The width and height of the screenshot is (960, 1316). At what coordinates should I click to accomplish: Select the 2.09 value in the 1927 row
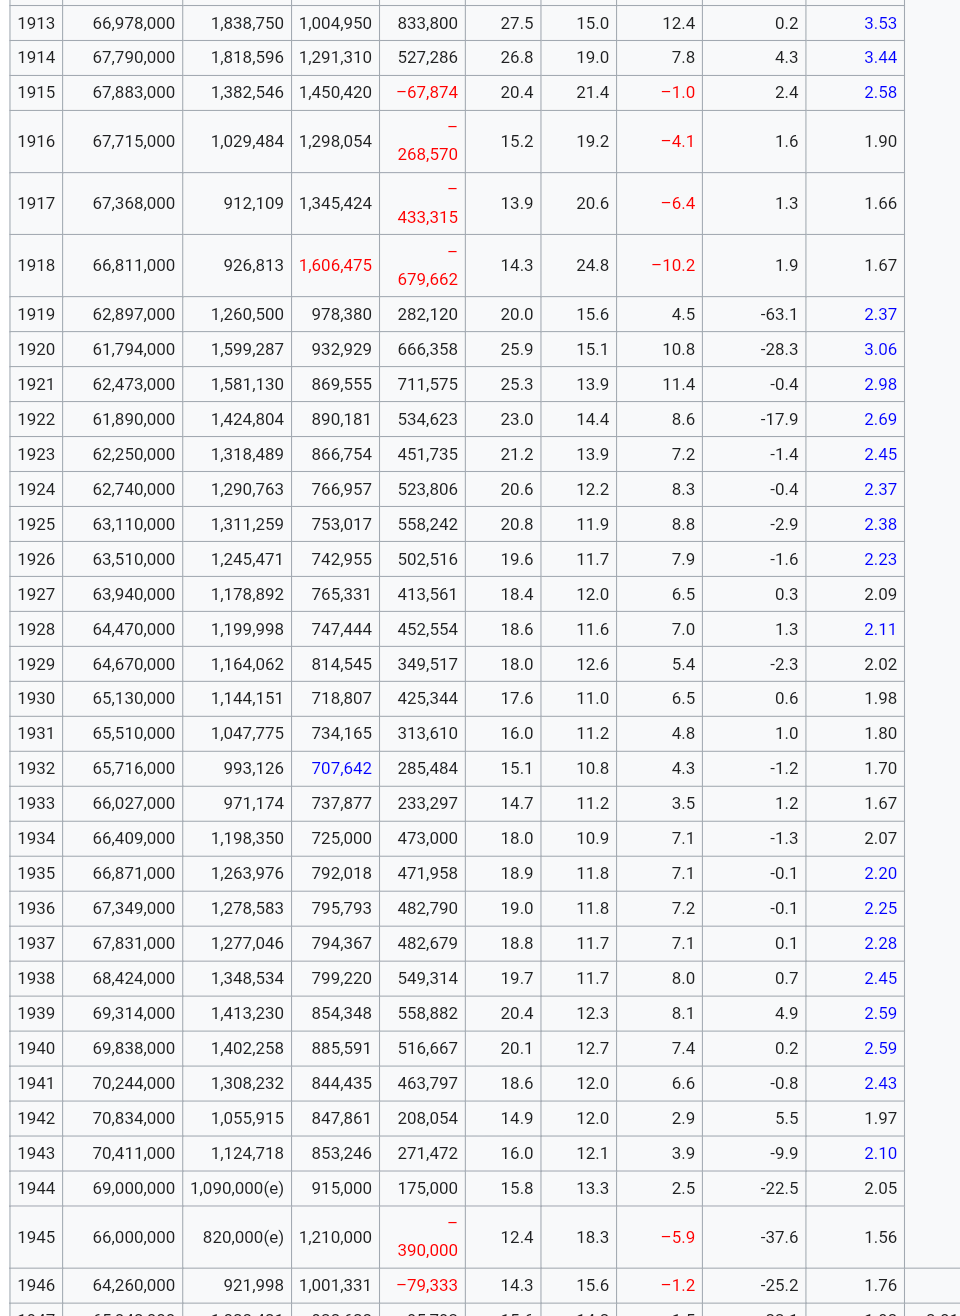[880, 595]
